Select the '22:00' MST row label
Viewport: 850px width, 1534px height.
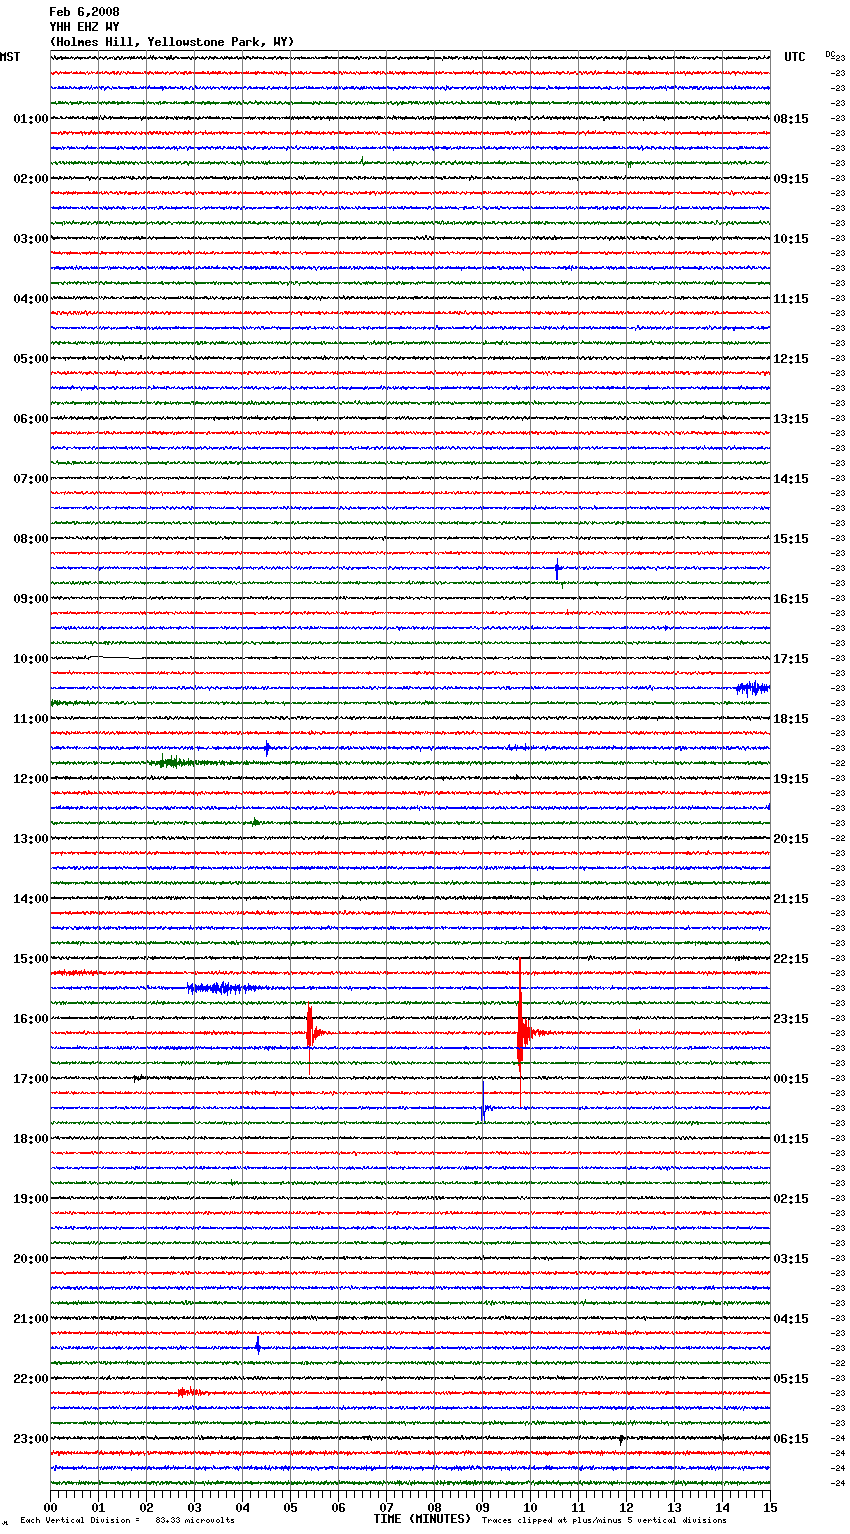31,1379
